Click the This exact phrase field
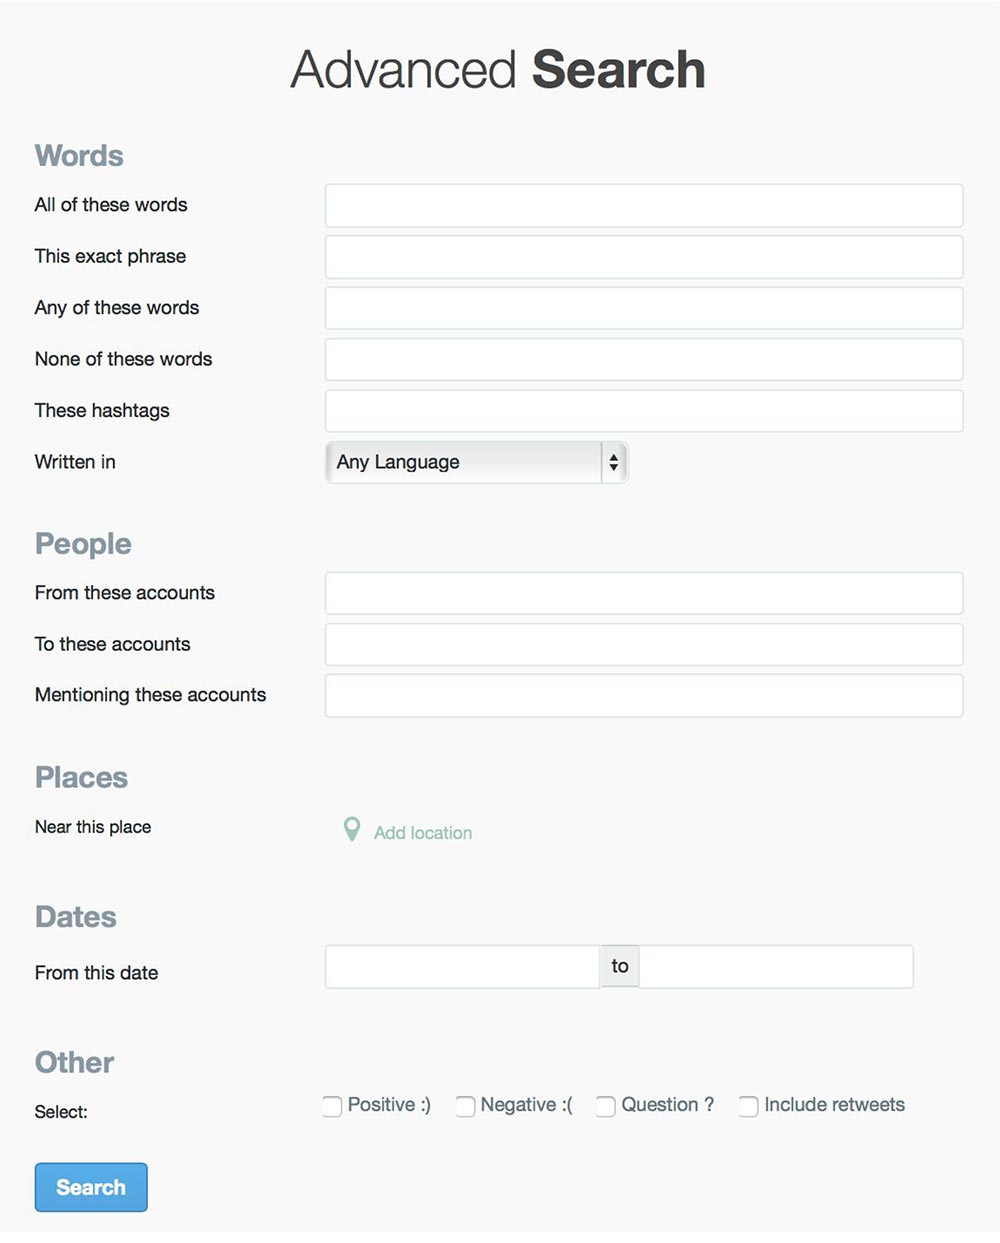The width and height of the screenshot is (1000, 1243). 644,257
